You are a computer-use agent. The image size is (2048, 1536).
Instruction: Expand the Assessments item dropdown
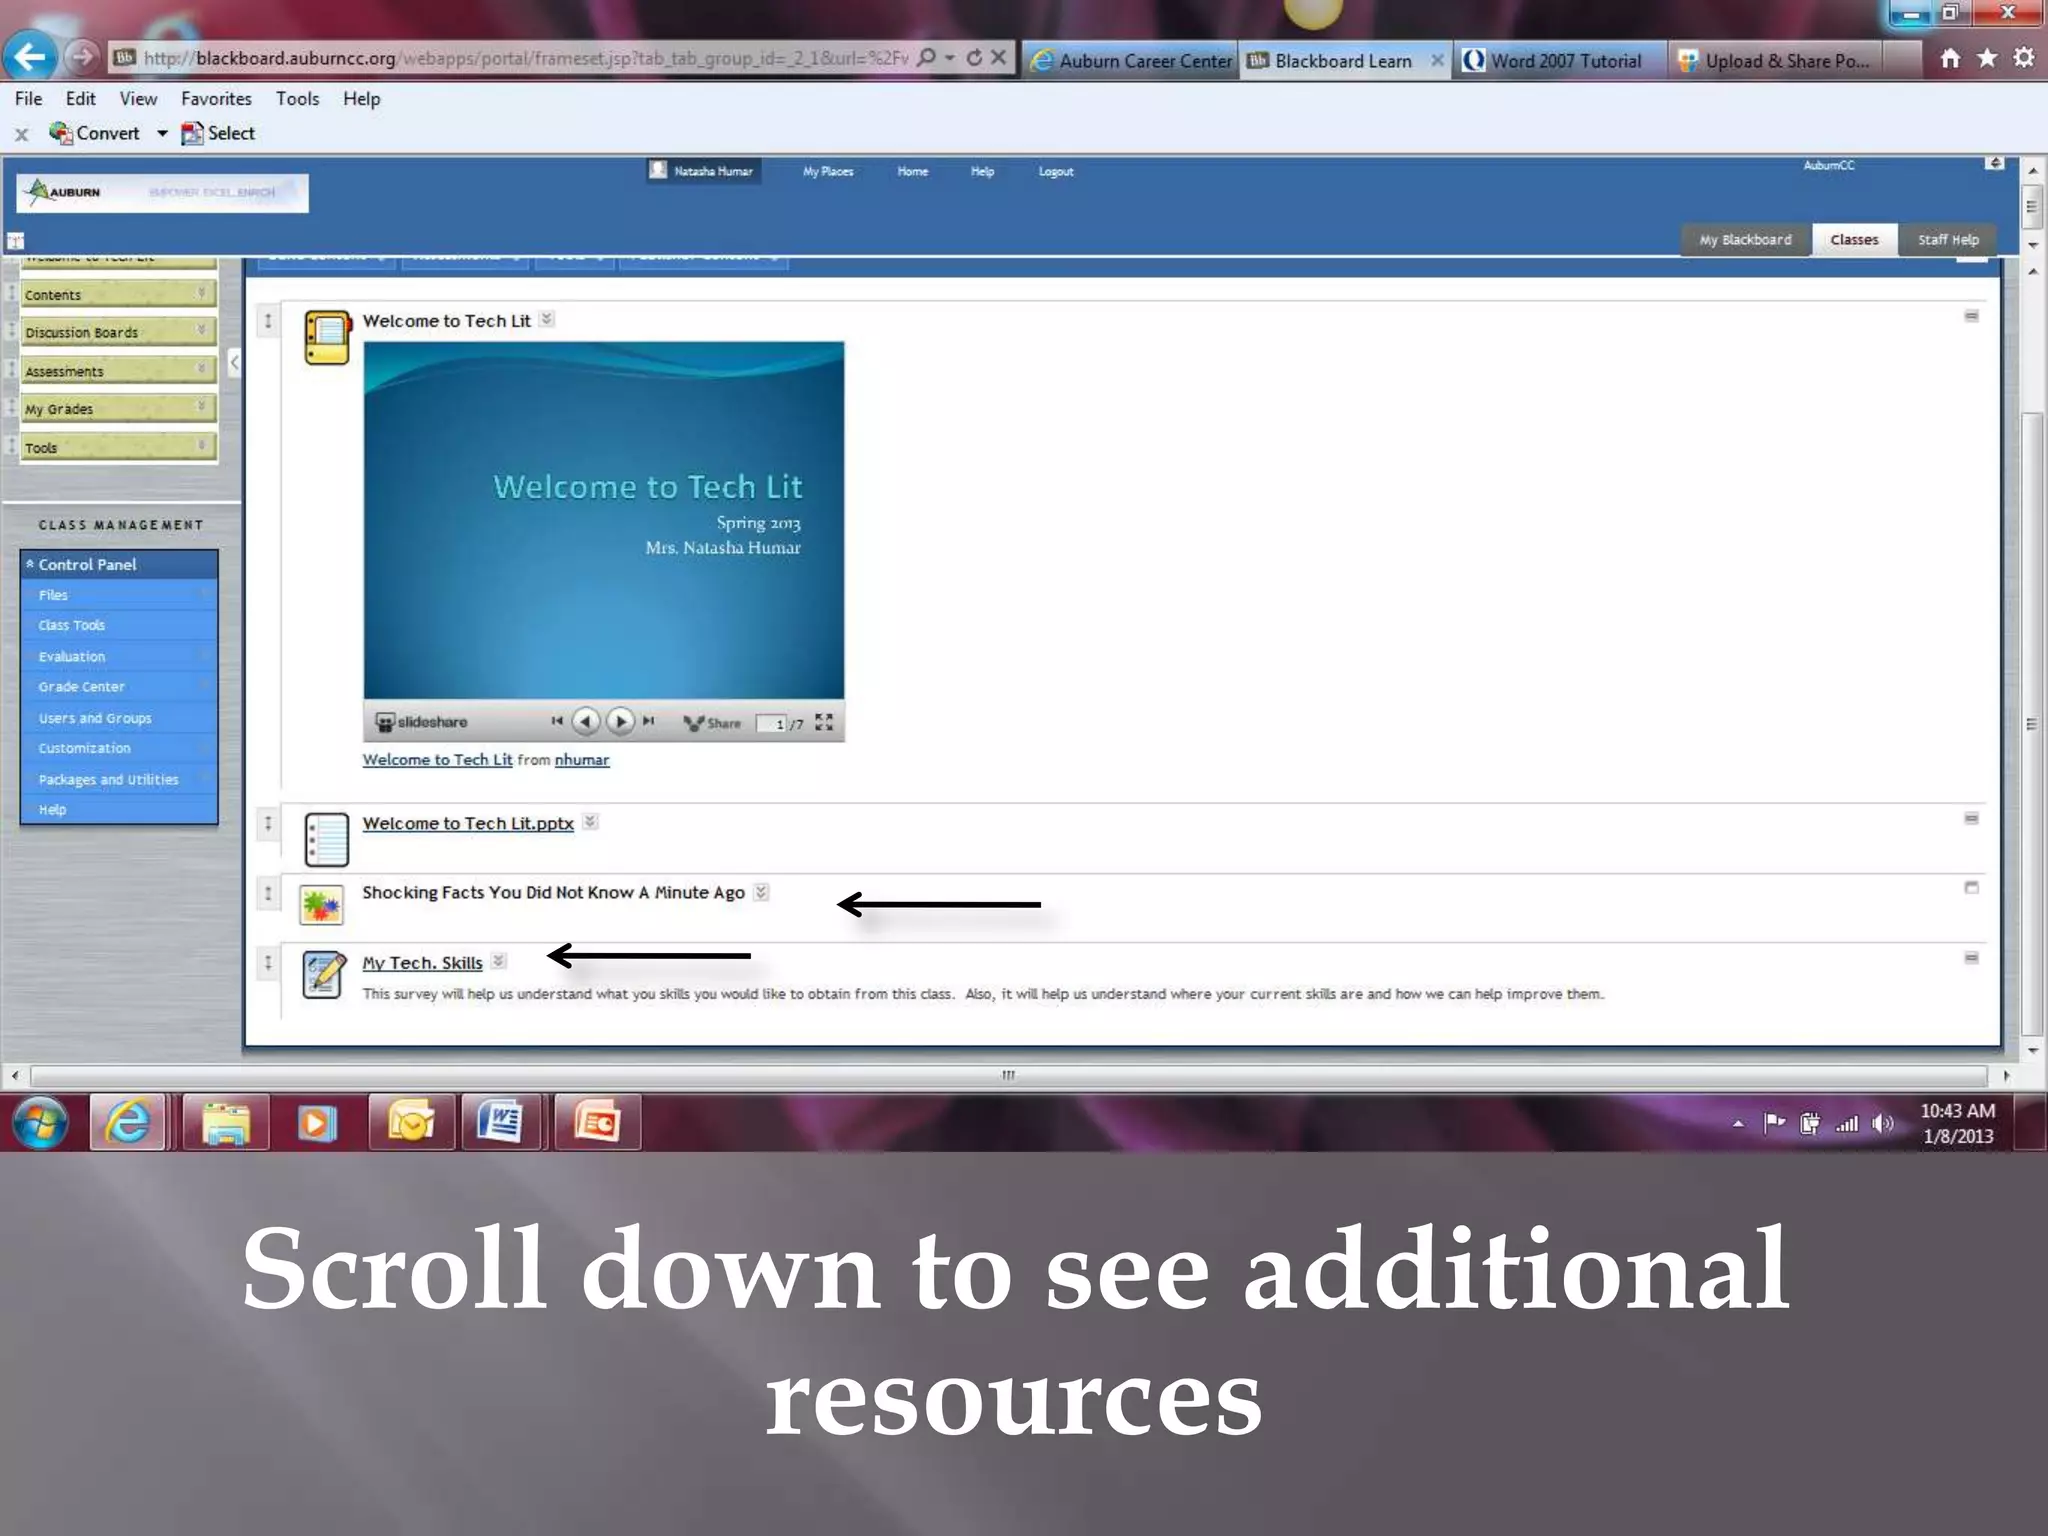point(201,369)
